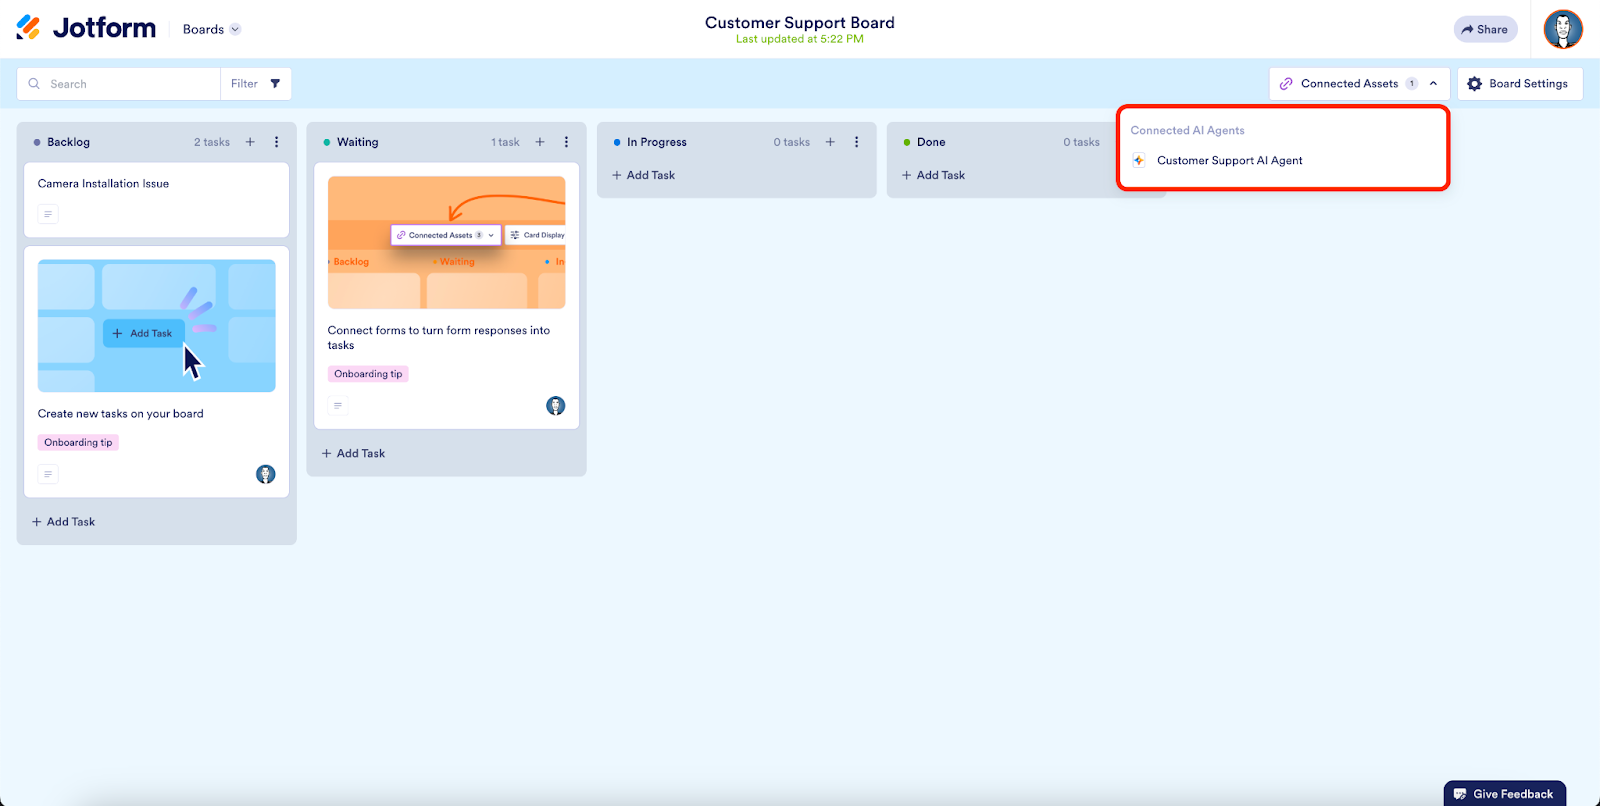
Task: Click Add Task at bottom of Backlog
Action: [63, 522]
